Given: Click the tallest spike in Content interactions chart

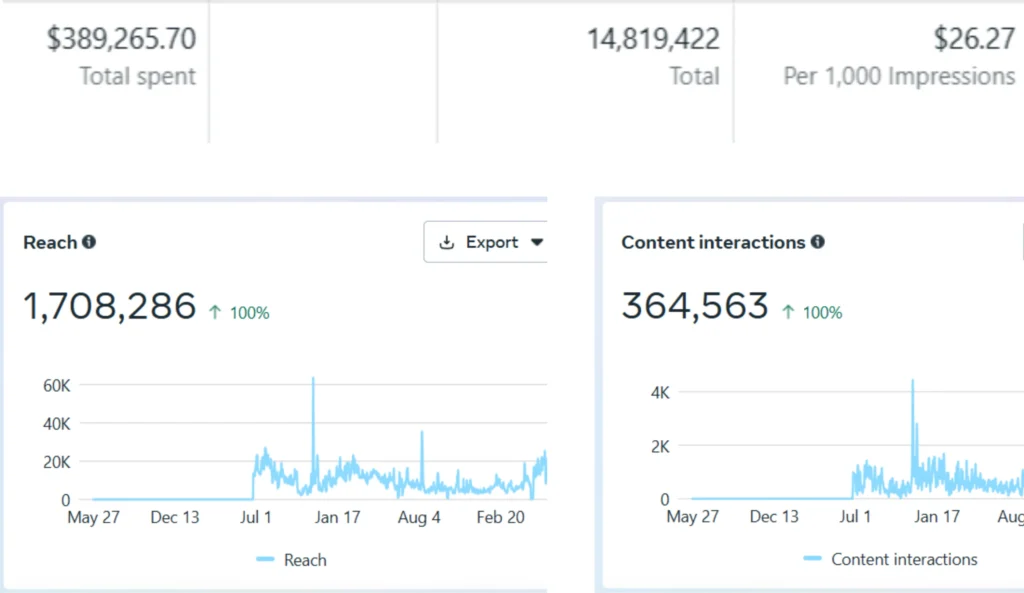Looking at the screenshot, I should pyautogui.click(x=912, y=382).
